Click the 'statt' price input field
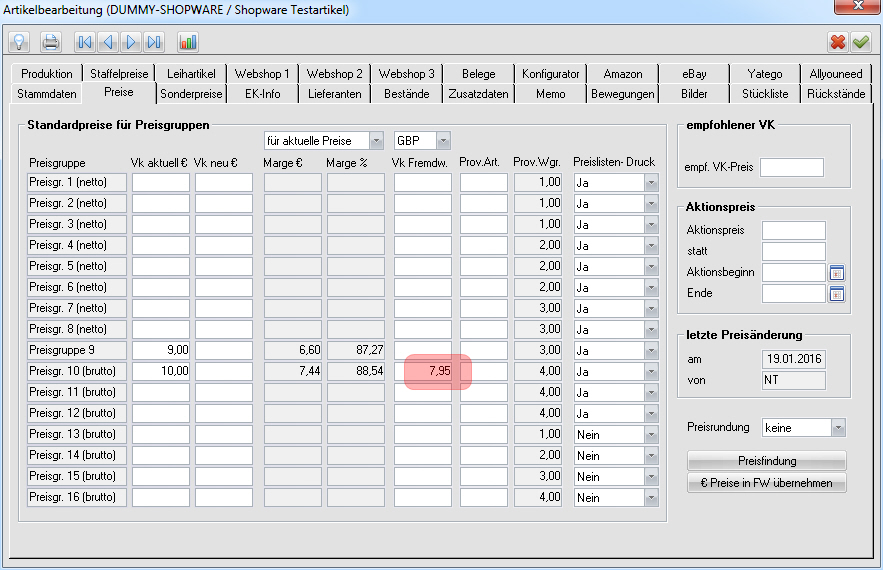The image size is (883, 570). [793, 251]
